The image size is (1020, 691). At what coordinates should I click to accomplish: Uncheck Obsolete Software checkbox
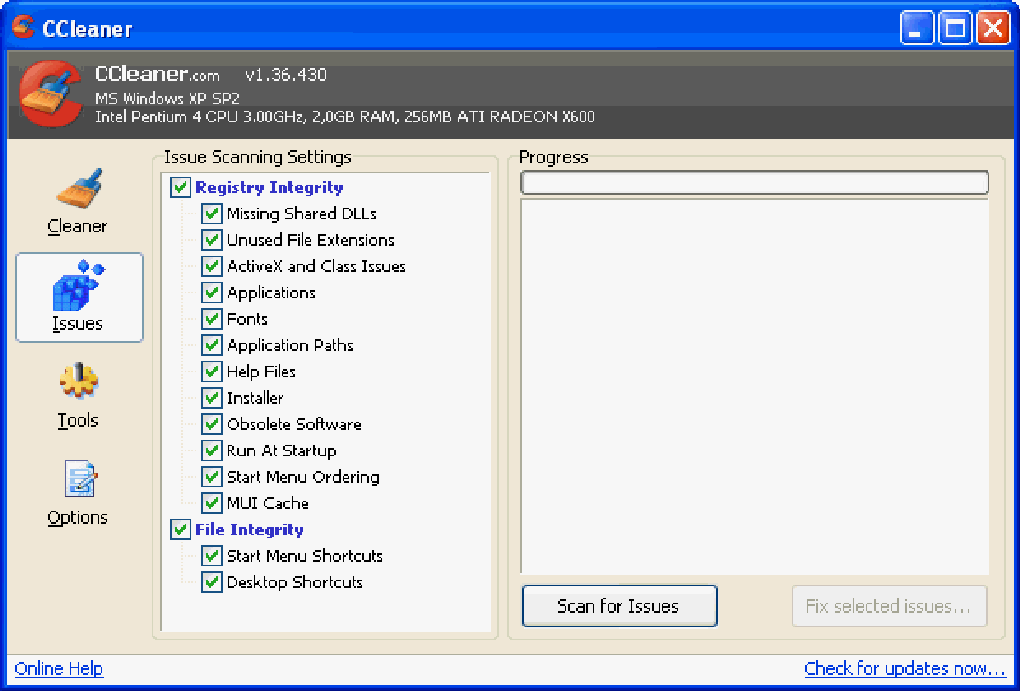(211, 424)
